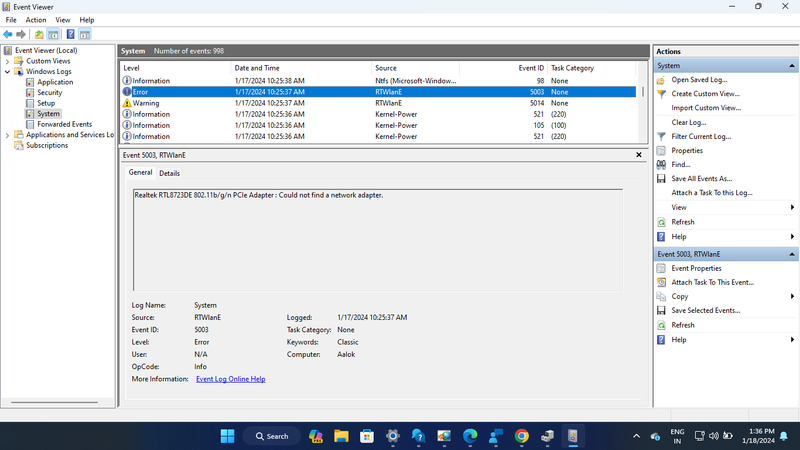
Task: Expand Help submenu under Event 5003 actions
Action: tap(792, 340)
